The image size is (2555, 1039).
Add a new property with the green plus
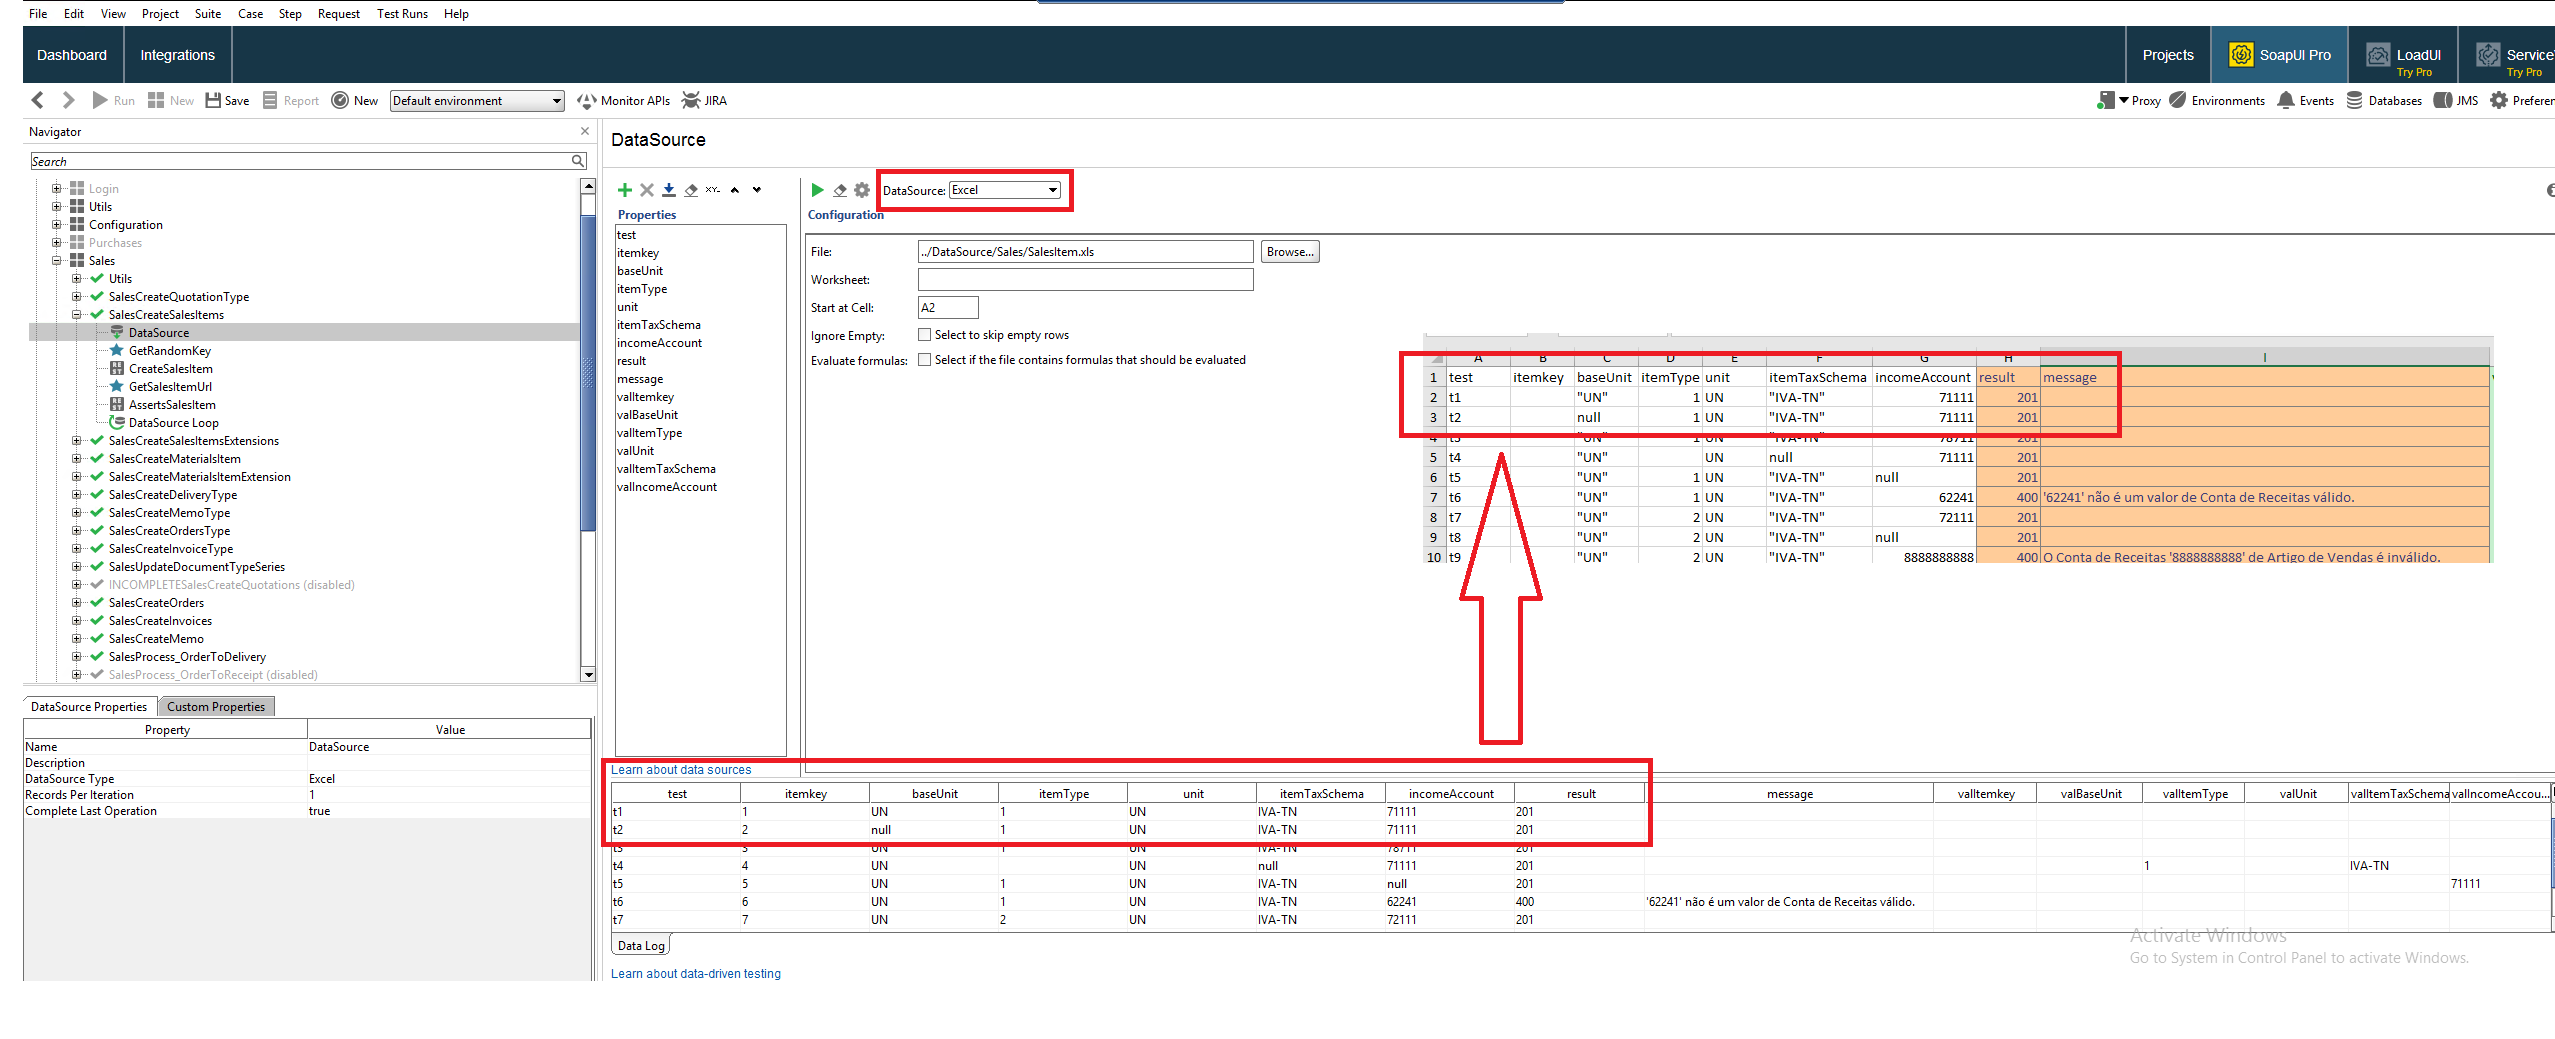coord(625,190)
